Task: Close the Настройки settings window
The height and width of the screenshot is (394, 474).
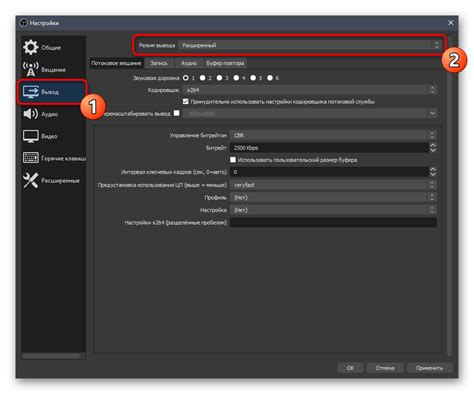Action: [x=451, y=23]
